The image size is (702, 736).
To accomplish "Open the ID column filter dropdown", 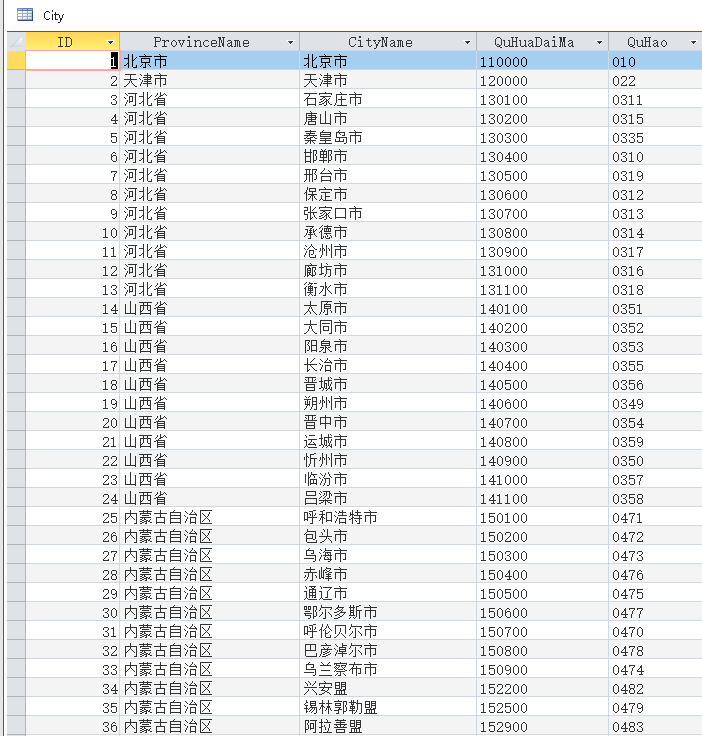I will pyautogui.click(x=110, y=42).
